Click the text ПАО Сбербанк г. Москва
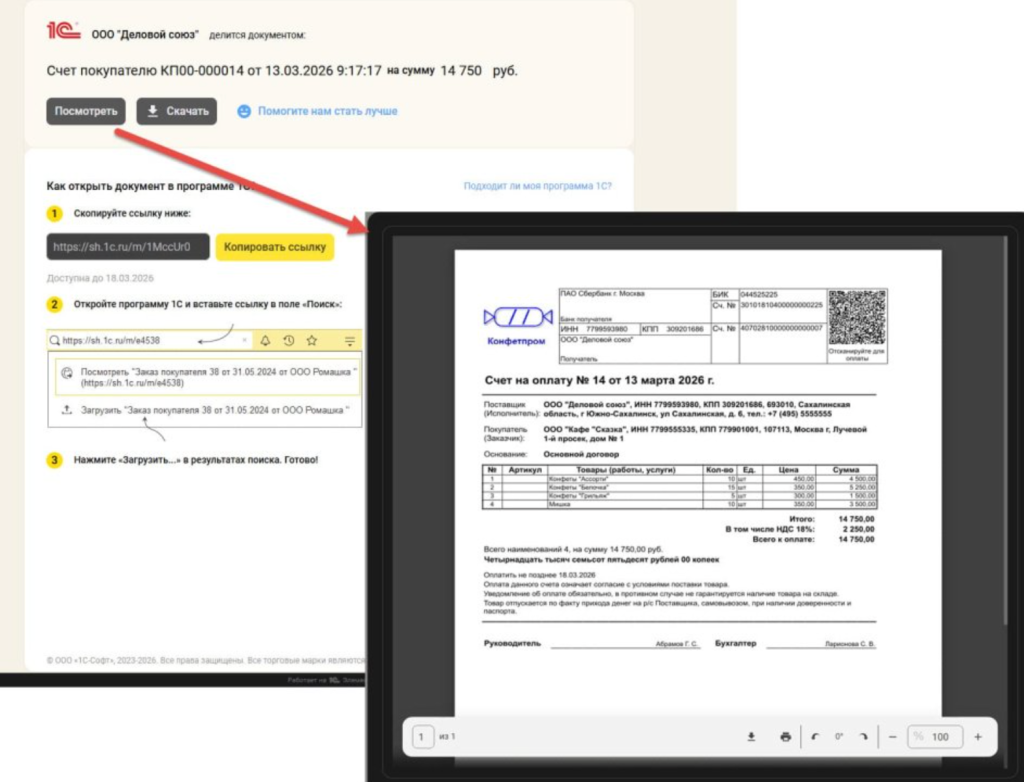Viewport: 1024px width, 782px height. (602, 294)
